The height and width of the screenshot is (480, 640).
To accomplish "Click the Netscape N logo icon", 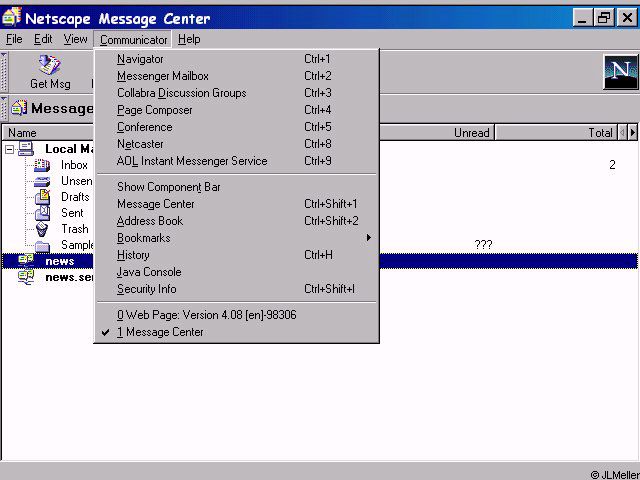I will tap(620, 72).
